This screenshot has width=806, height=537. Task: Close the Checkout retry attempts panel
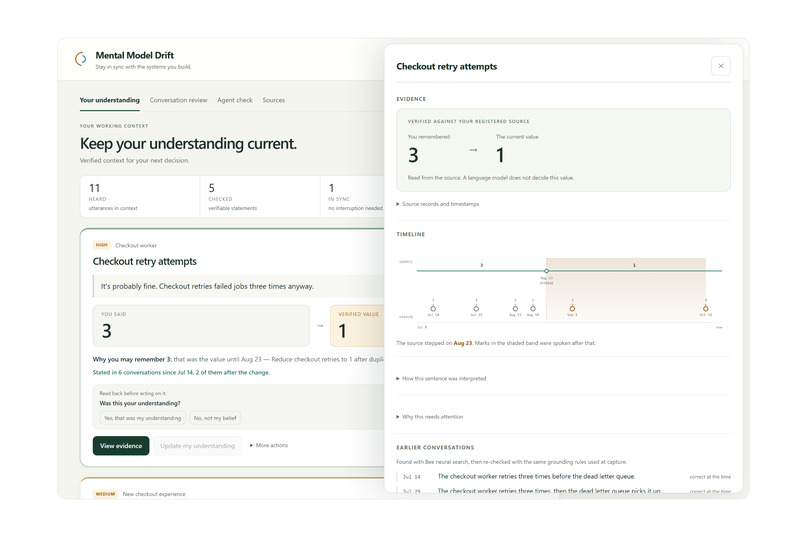(x=721, y=66)
